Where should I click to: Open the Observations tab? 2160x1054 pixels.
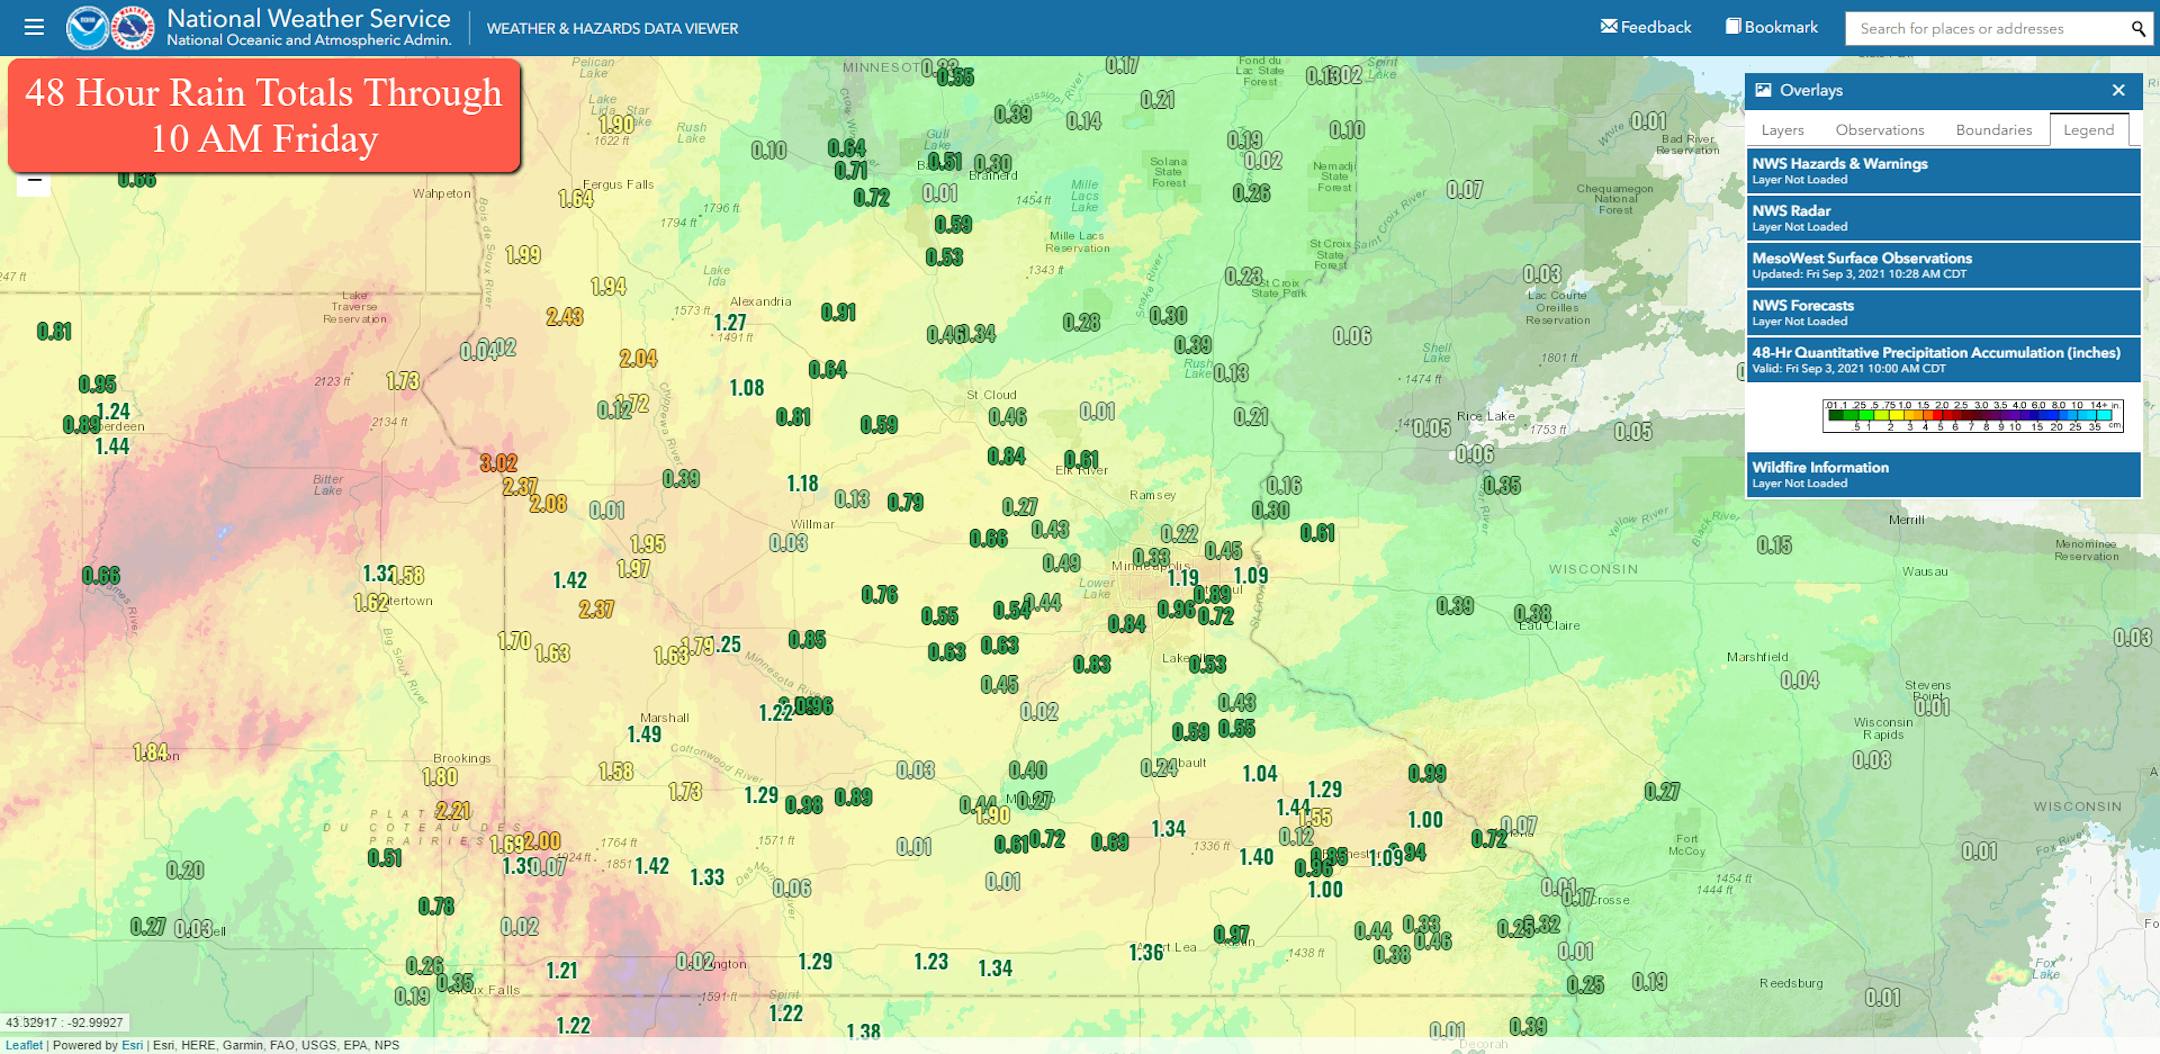[1879, 130]
